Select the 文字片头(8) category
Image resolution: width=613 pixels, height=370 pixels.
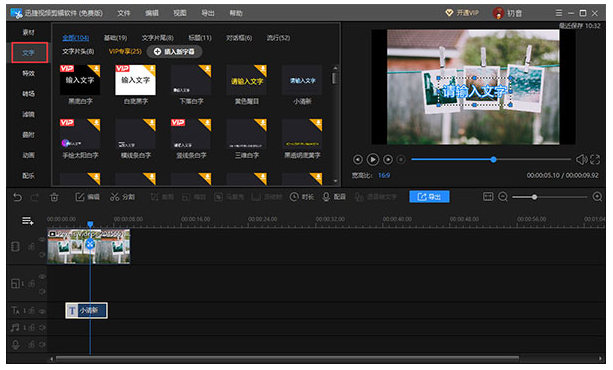point(78,51)
